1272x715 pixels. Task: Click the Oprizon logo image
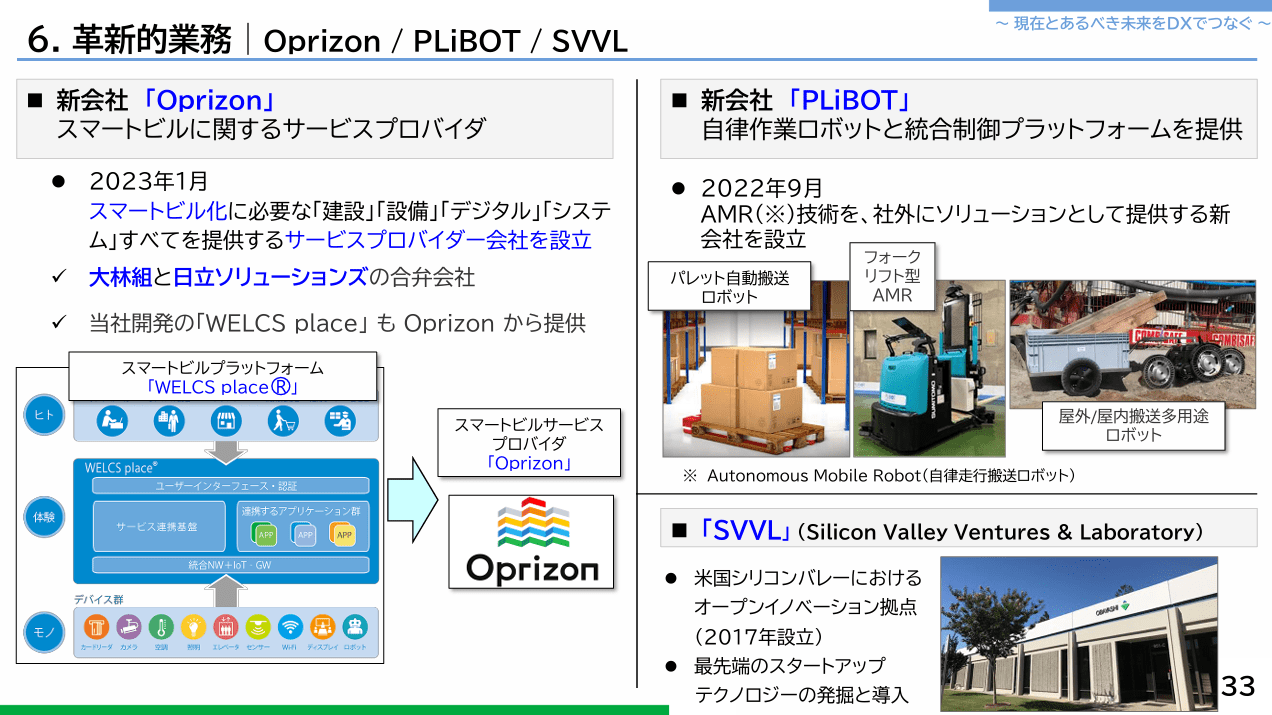click(x=531, y=541)
